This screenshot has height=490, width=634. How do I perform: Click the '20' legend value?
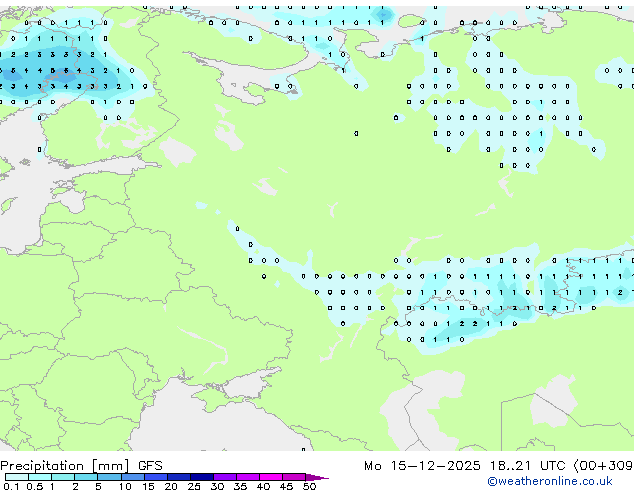pos(171,486)
